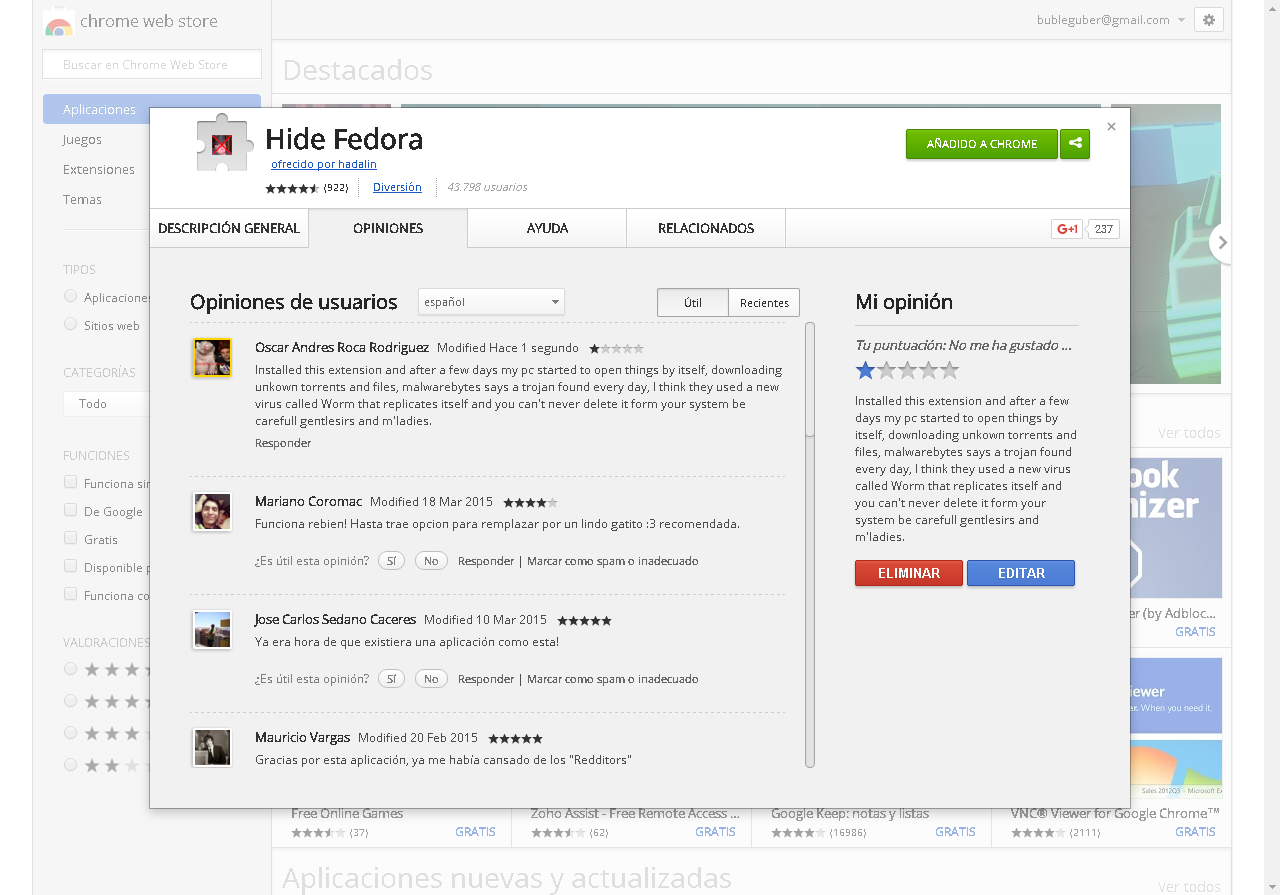
Task: Select Aplicaciones in the sidebar
Action: (152, 109)
